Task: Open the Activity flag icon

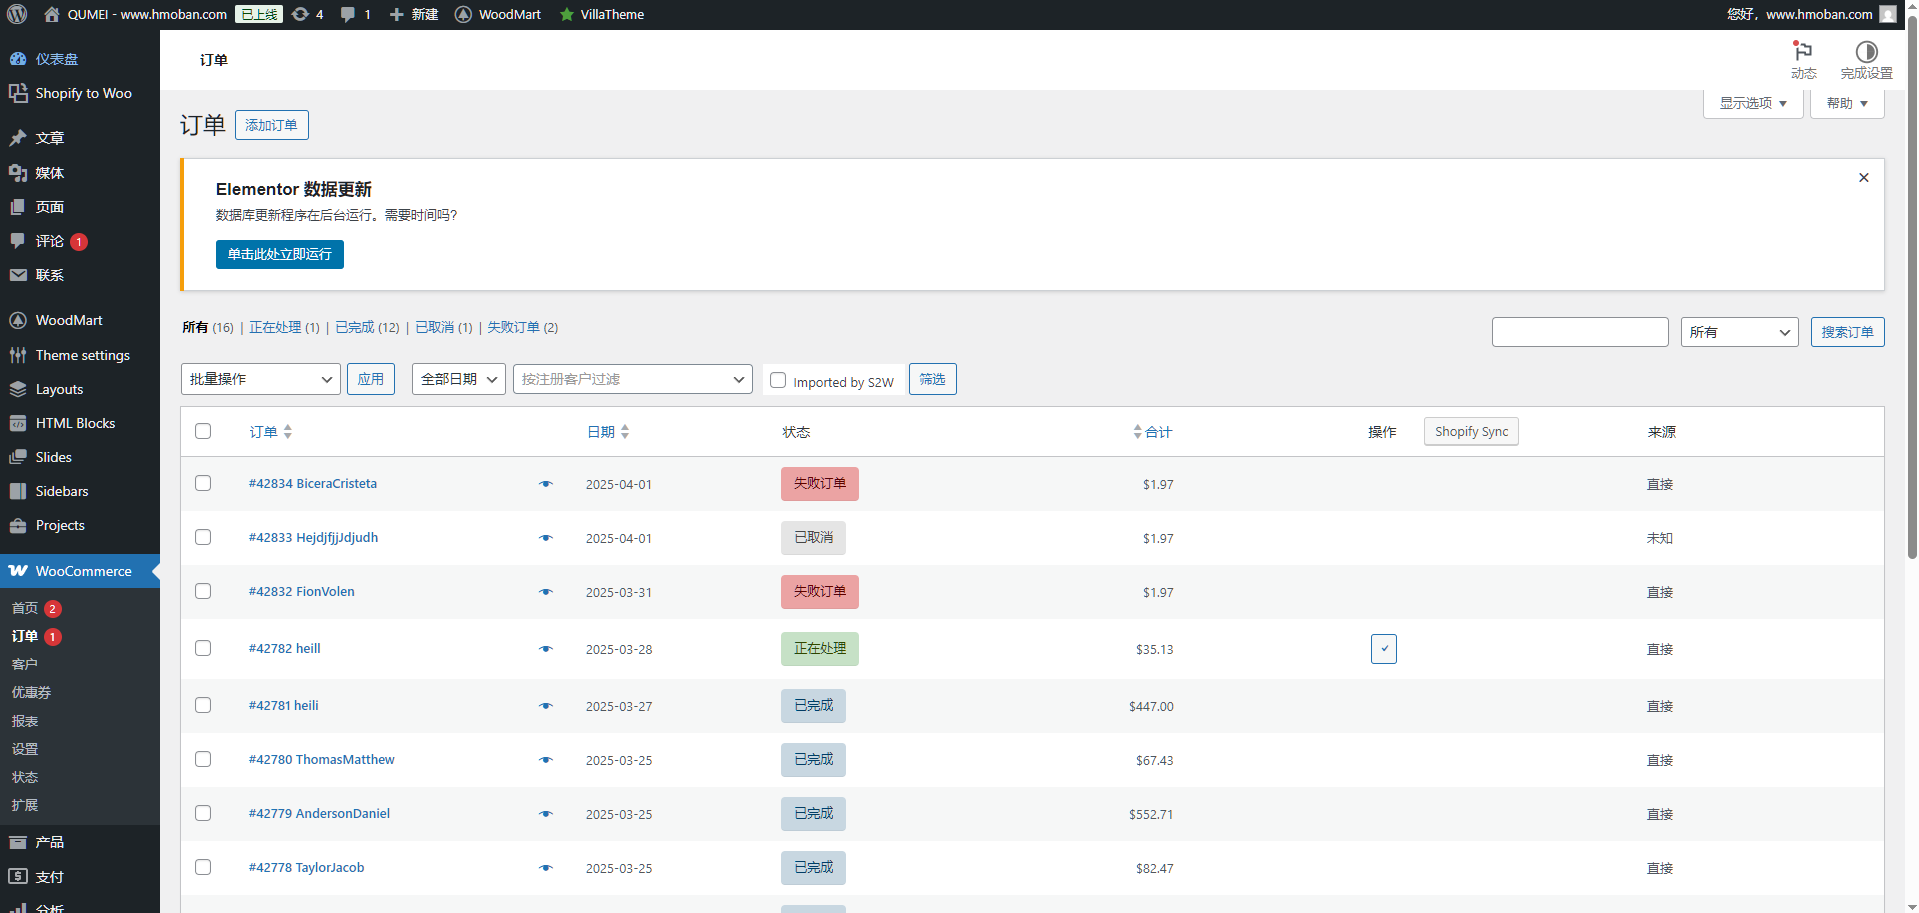Action: tap(1803, 52)
